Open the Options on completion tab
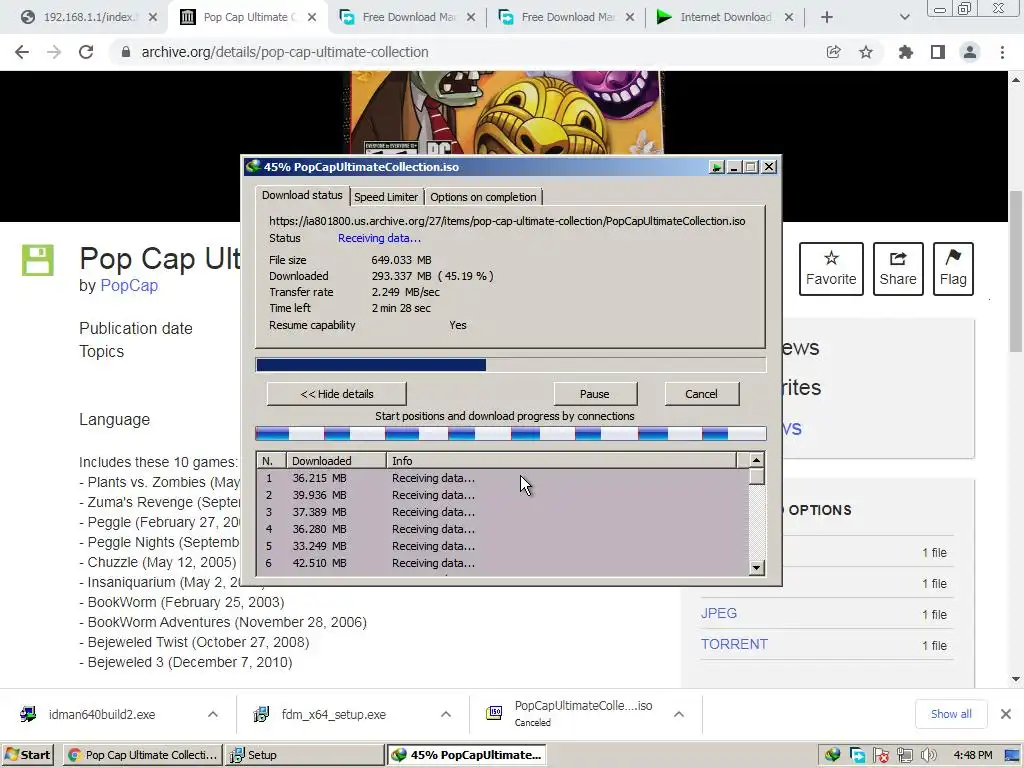 point(483,197)
